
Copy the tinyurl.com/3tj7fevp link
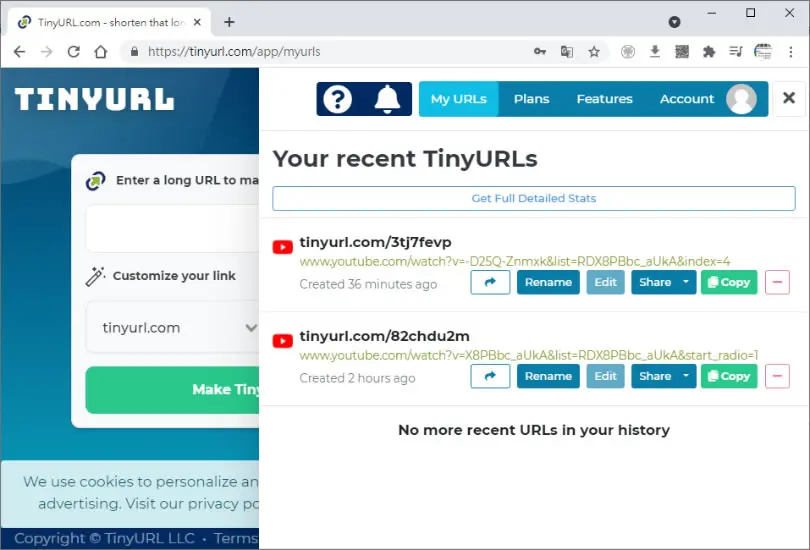pyautogui.click(x=729, y=282)
